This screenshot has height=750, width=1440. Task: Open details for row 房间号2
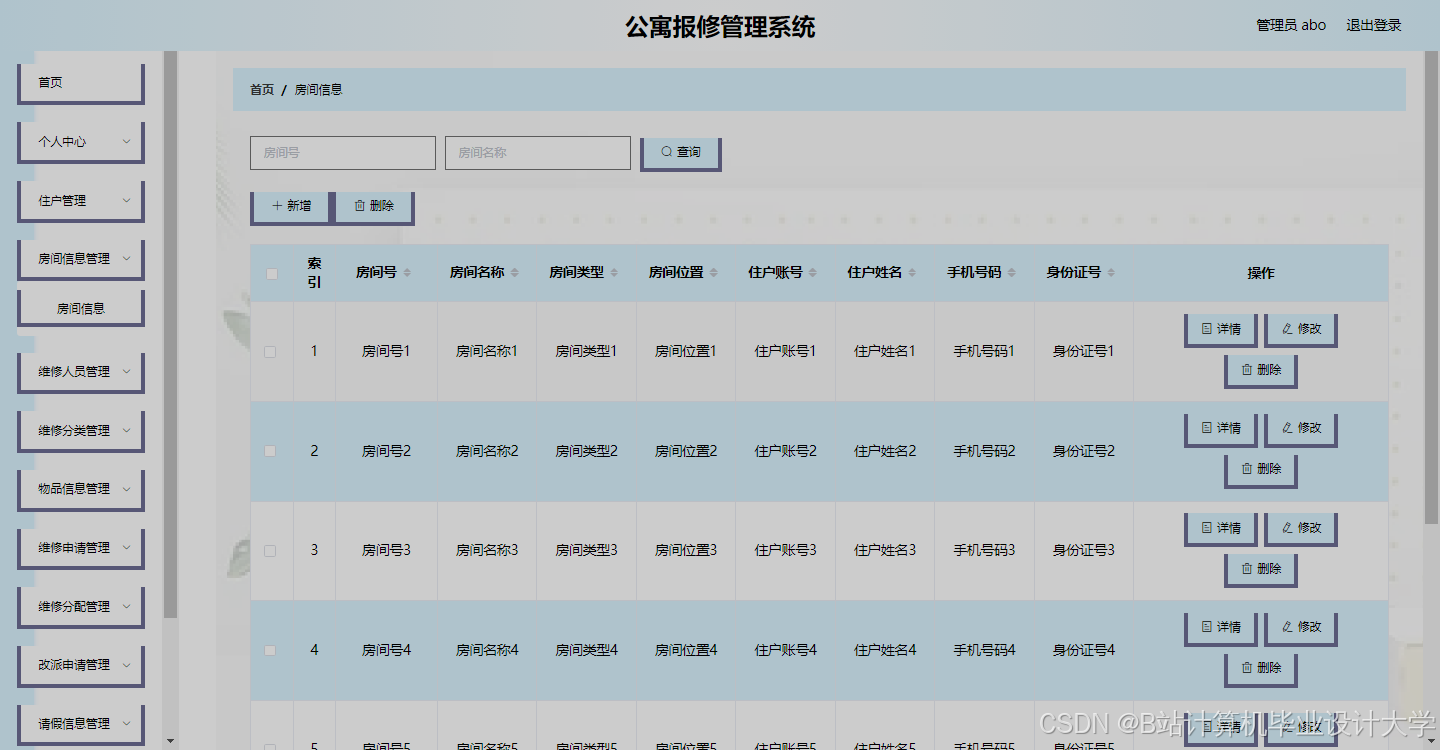(1221, 428)
